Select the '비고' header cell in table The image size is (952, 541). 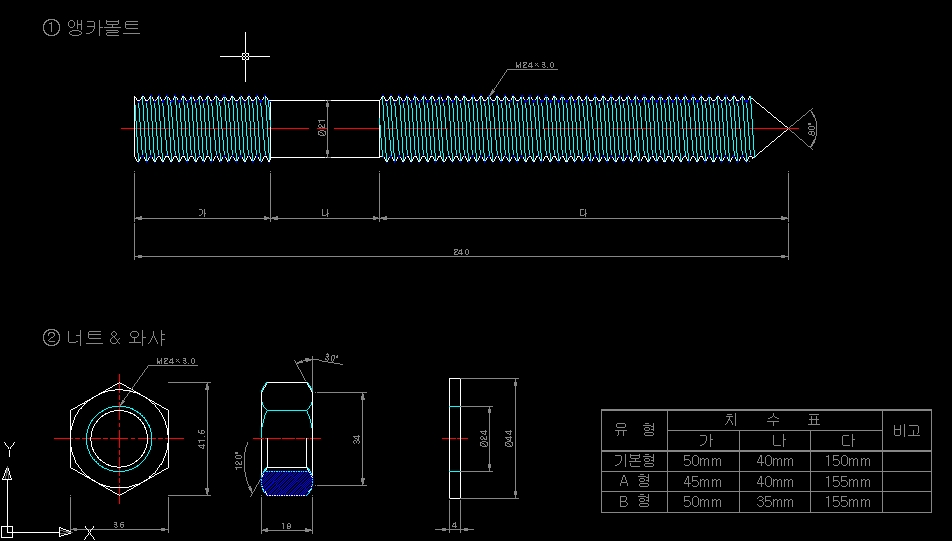(x=905, y=430)
